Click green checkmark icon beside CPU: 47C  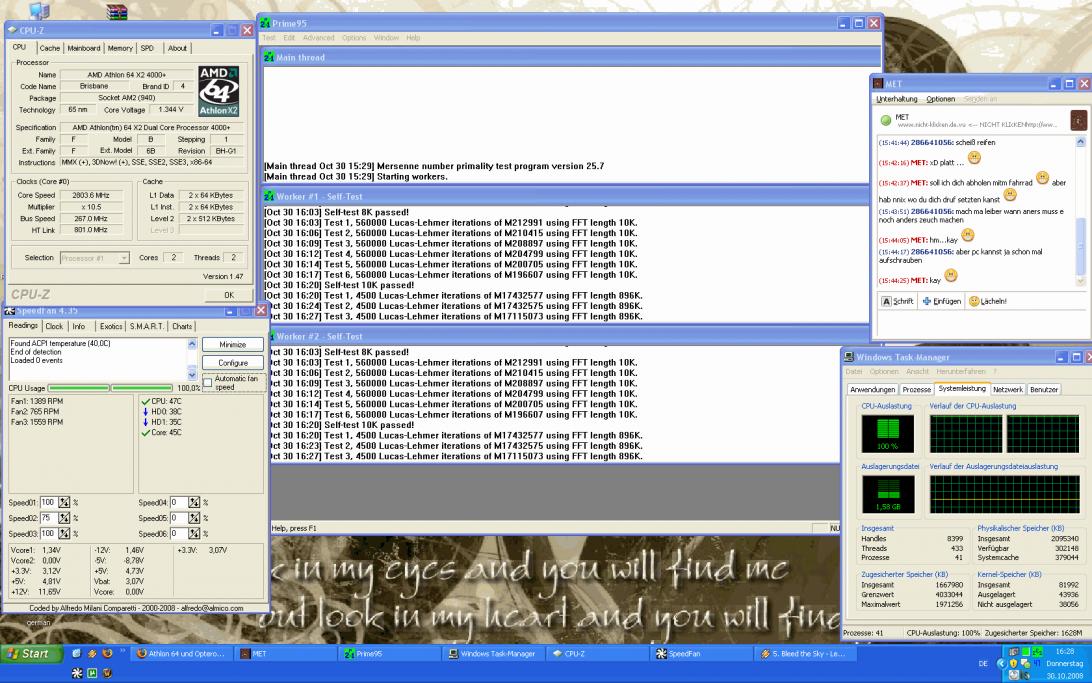coord(146,401)
